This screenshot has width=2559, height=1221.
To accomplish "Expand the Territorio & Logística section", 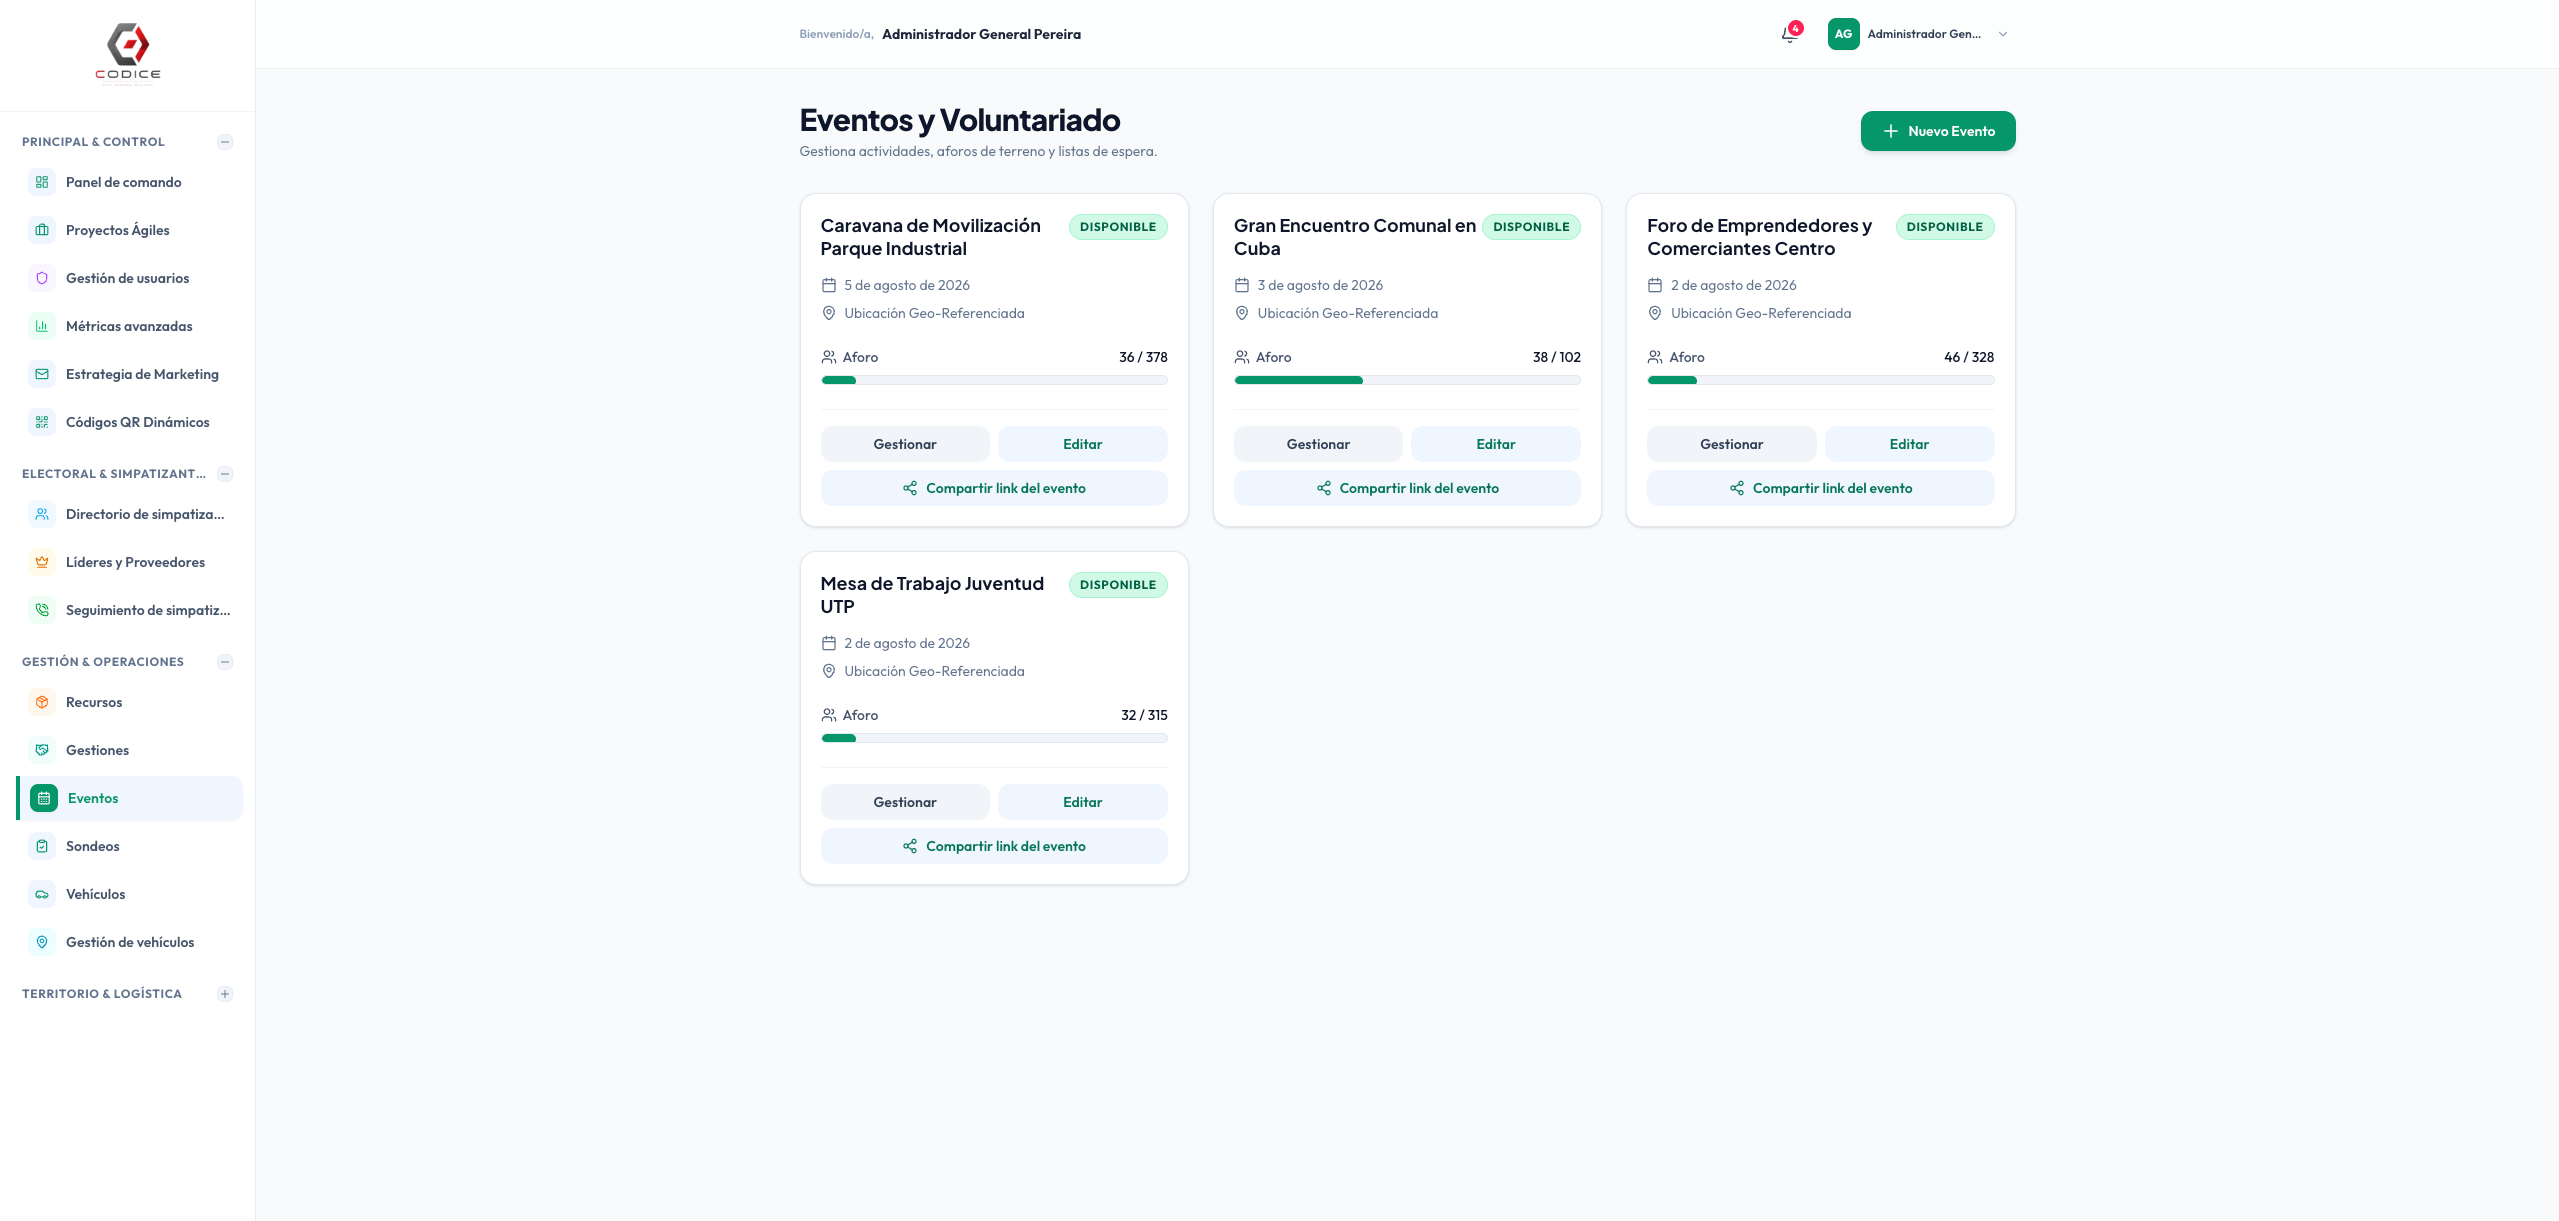I will [225, 994].
